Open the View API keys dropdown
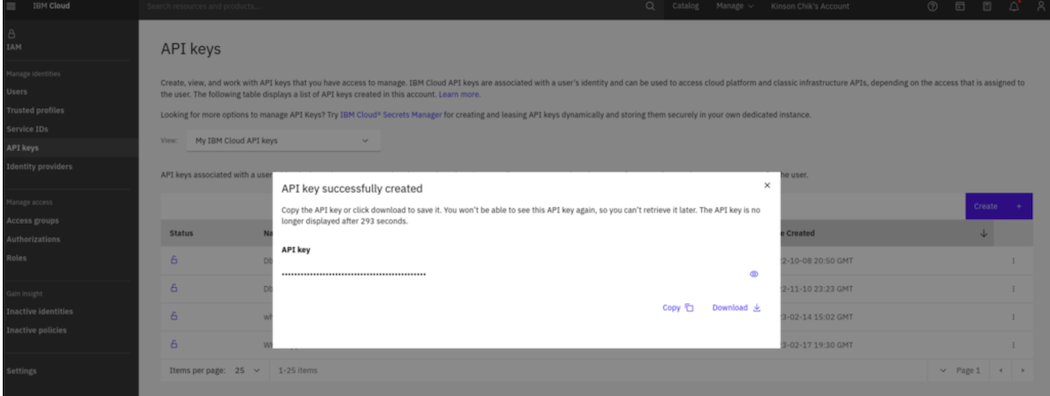1050x396 pixels. point(283,141)
